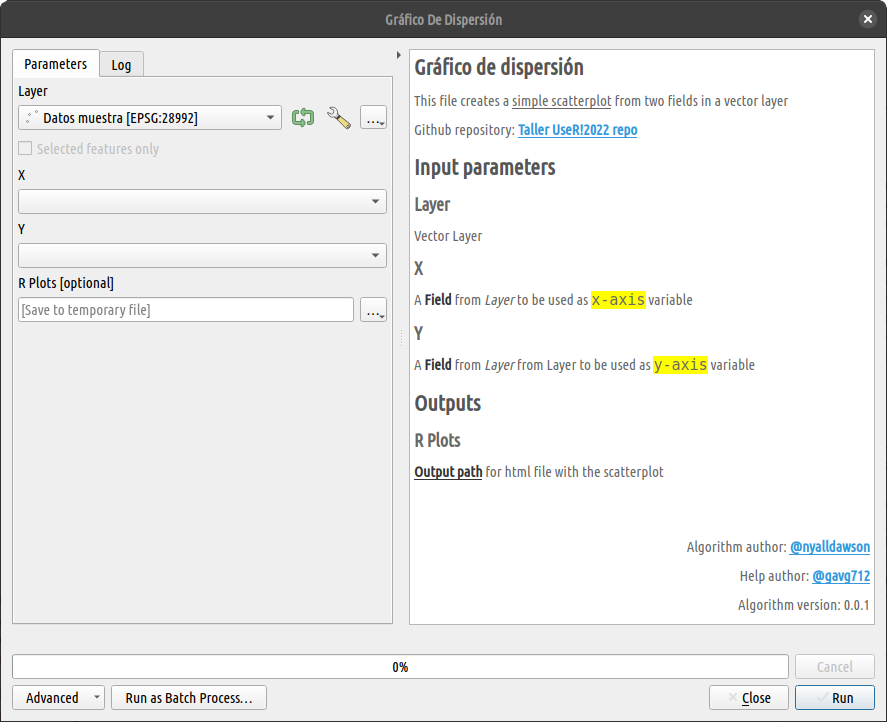Screen dimensions: 887x722
Task: Click the R Plots browse ellipsis button
Action: 374,310
